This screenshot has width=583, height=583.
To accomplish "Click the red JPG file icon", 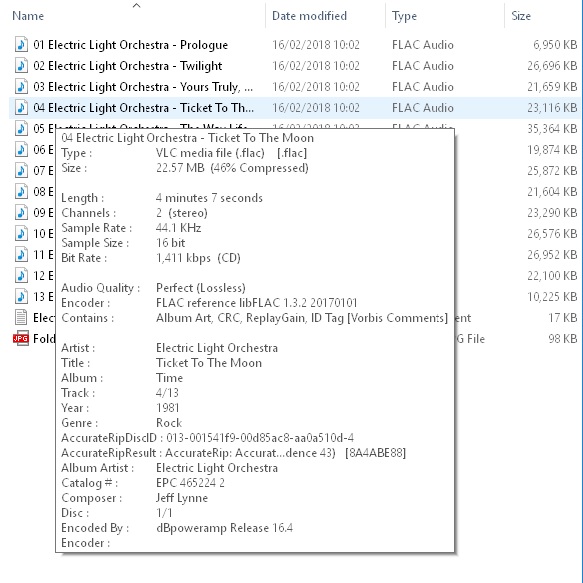I will (21, 338).
